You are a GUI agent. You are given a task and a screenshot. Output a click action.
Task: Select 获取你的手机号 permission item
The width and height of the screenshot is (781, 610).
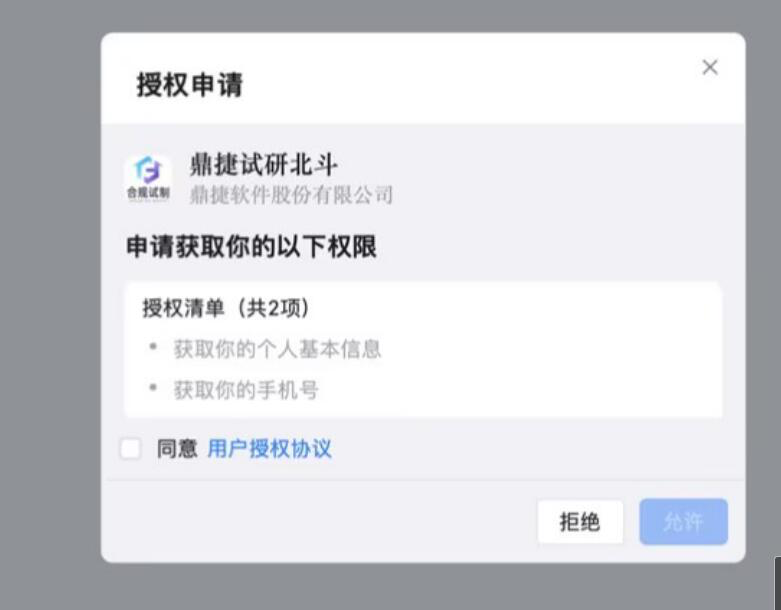coord(246,390)
